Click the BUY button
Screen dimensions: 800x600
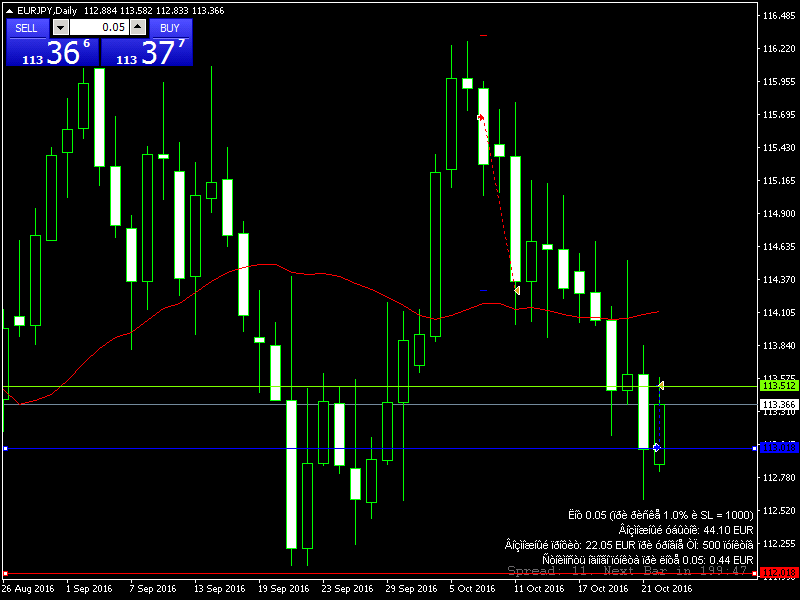[x=170, y=28]
